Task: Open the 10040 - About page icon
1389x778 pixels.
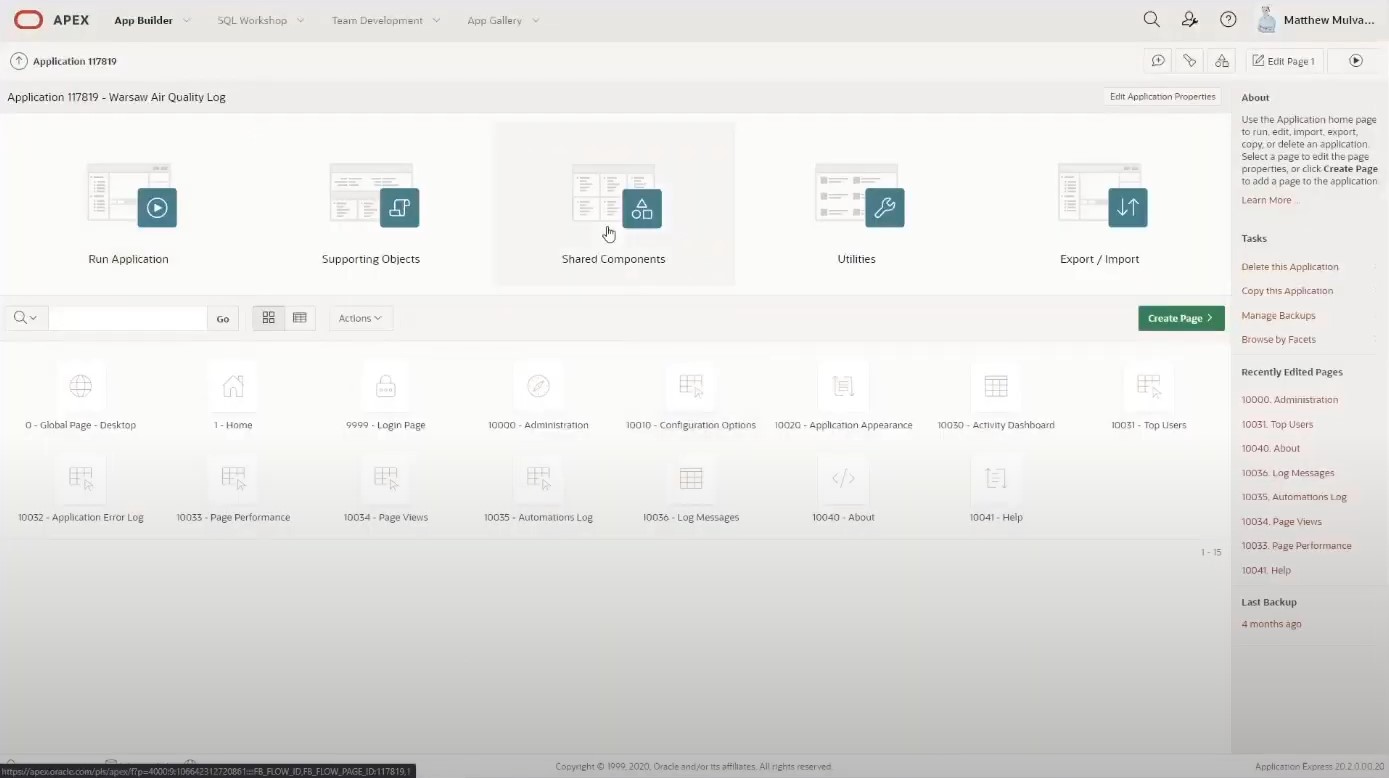Action: [843, 478]
